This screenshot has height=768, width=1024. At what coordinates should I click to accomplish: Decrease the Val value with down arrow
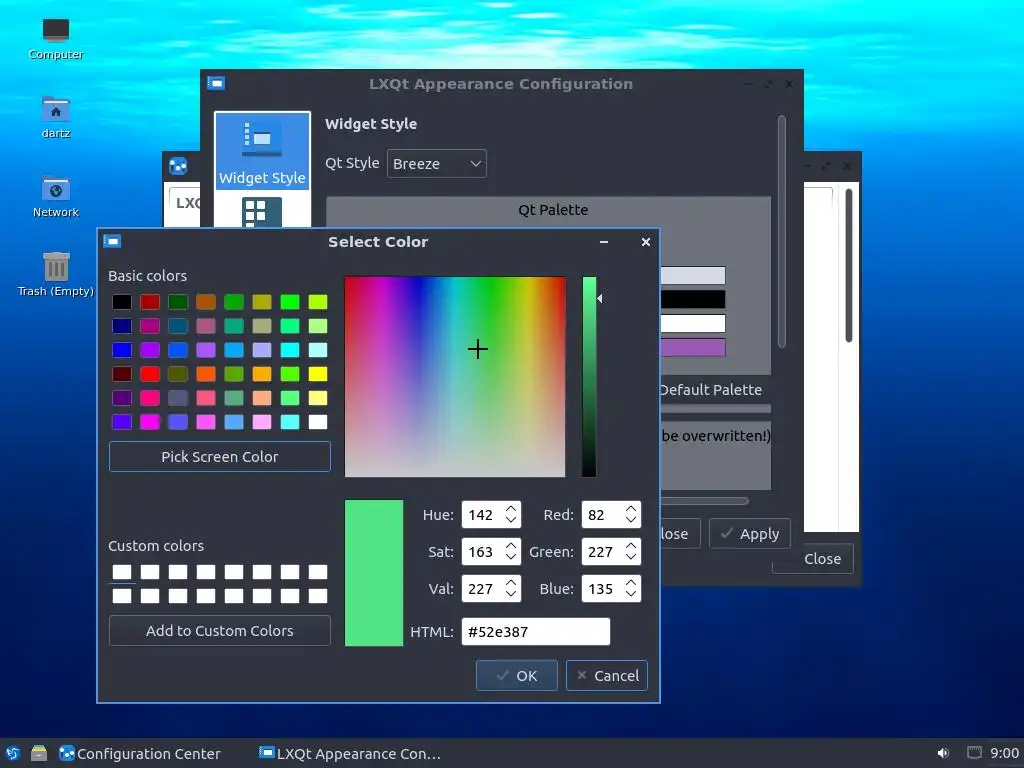tap(511, 595)
